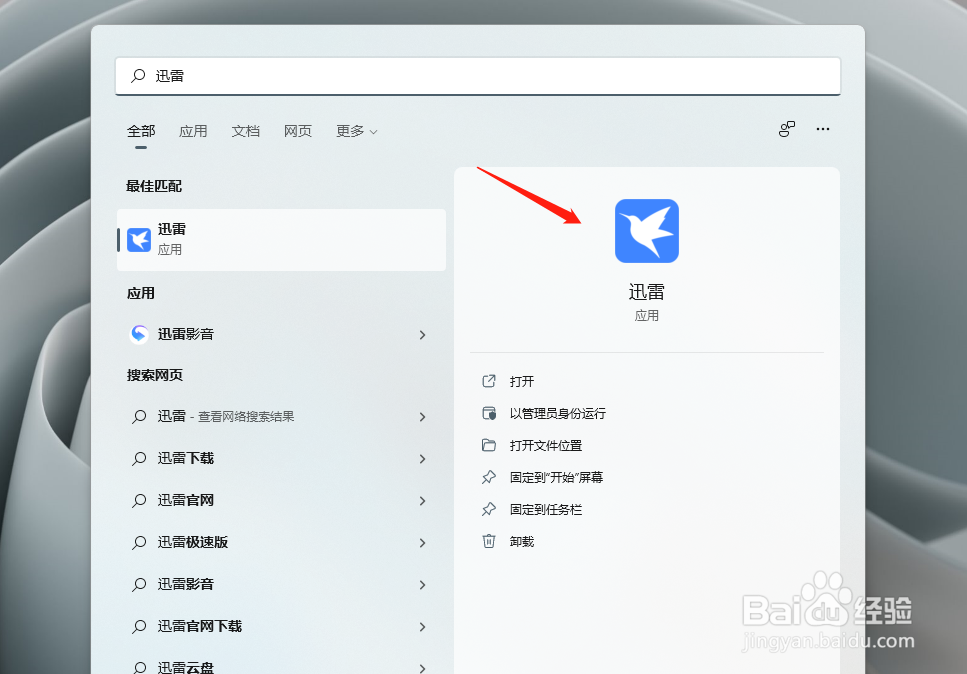Screen dimensions: 967x674
Task: Choose 打开文件位置
Action: click(x=546, y=446)
